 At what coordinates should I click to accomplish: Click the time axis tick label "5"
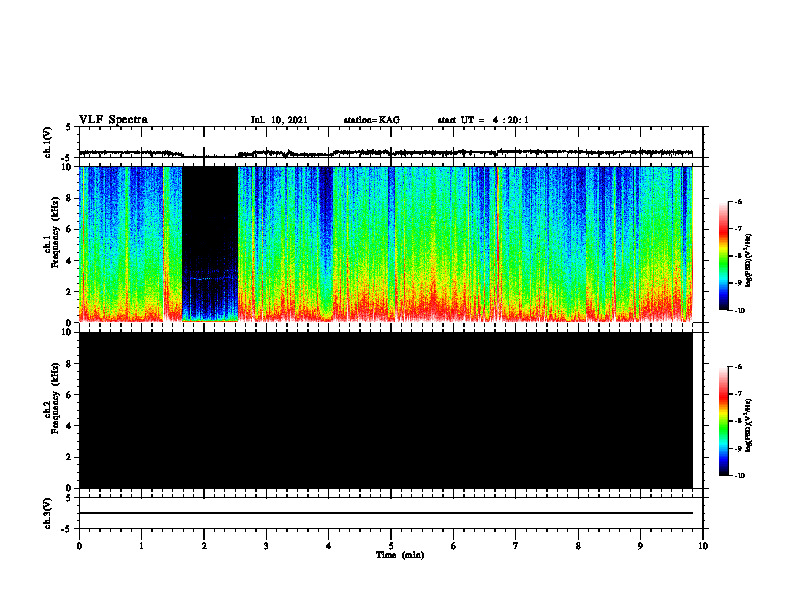coord(391,546)
